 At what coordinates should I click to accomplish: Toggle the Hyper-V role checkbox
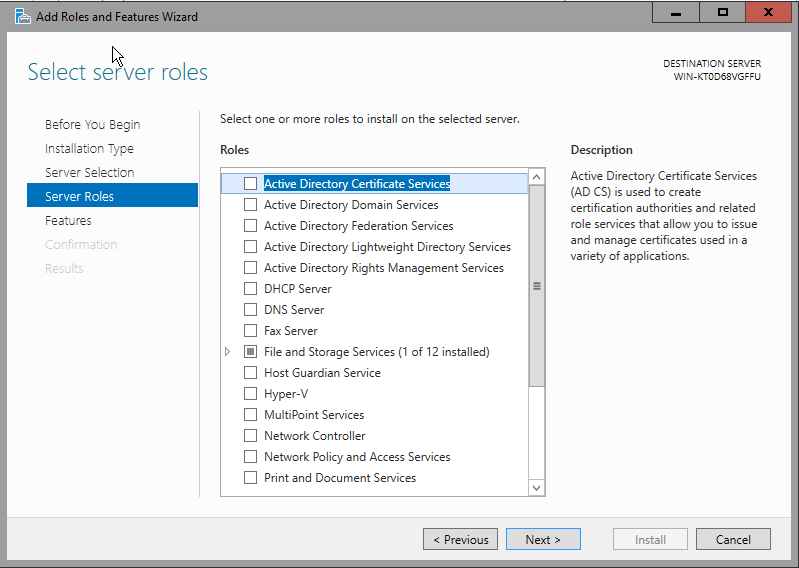[251, 394]
